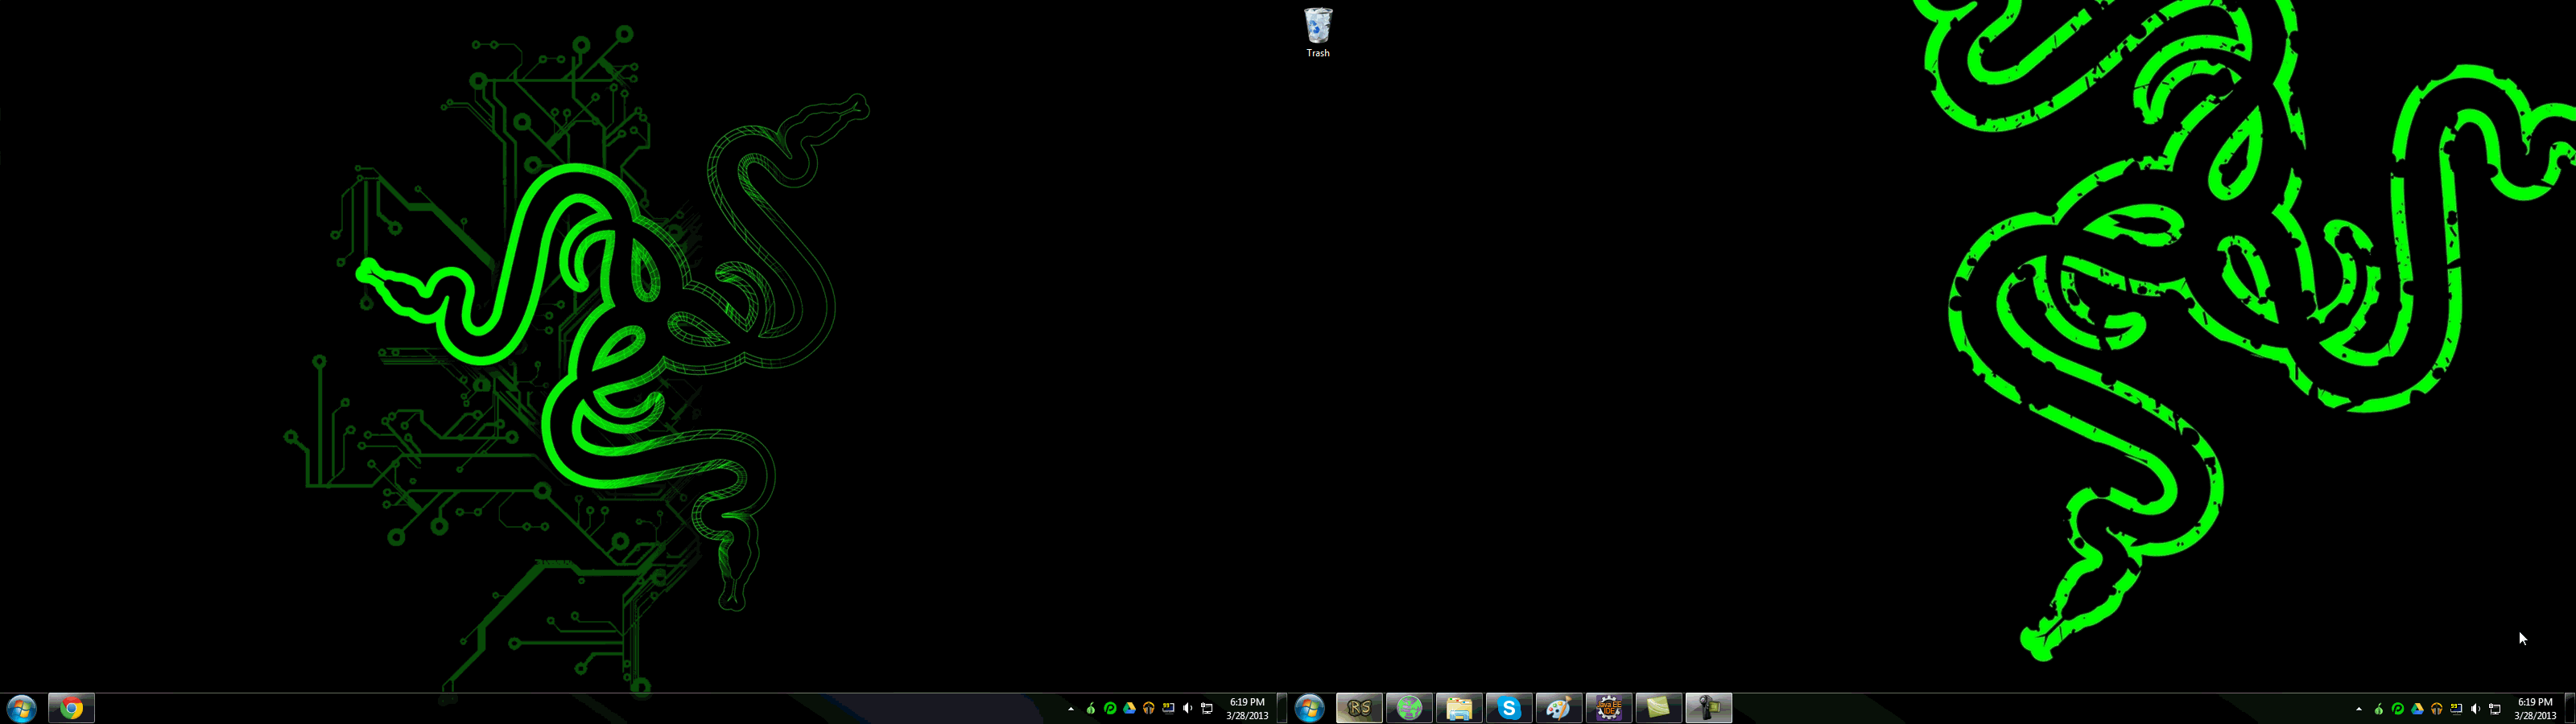Click Tor onion tray icon on Chrome's taskbar
Viewport: 2576px width, 724px height.
coord(1091,709)
